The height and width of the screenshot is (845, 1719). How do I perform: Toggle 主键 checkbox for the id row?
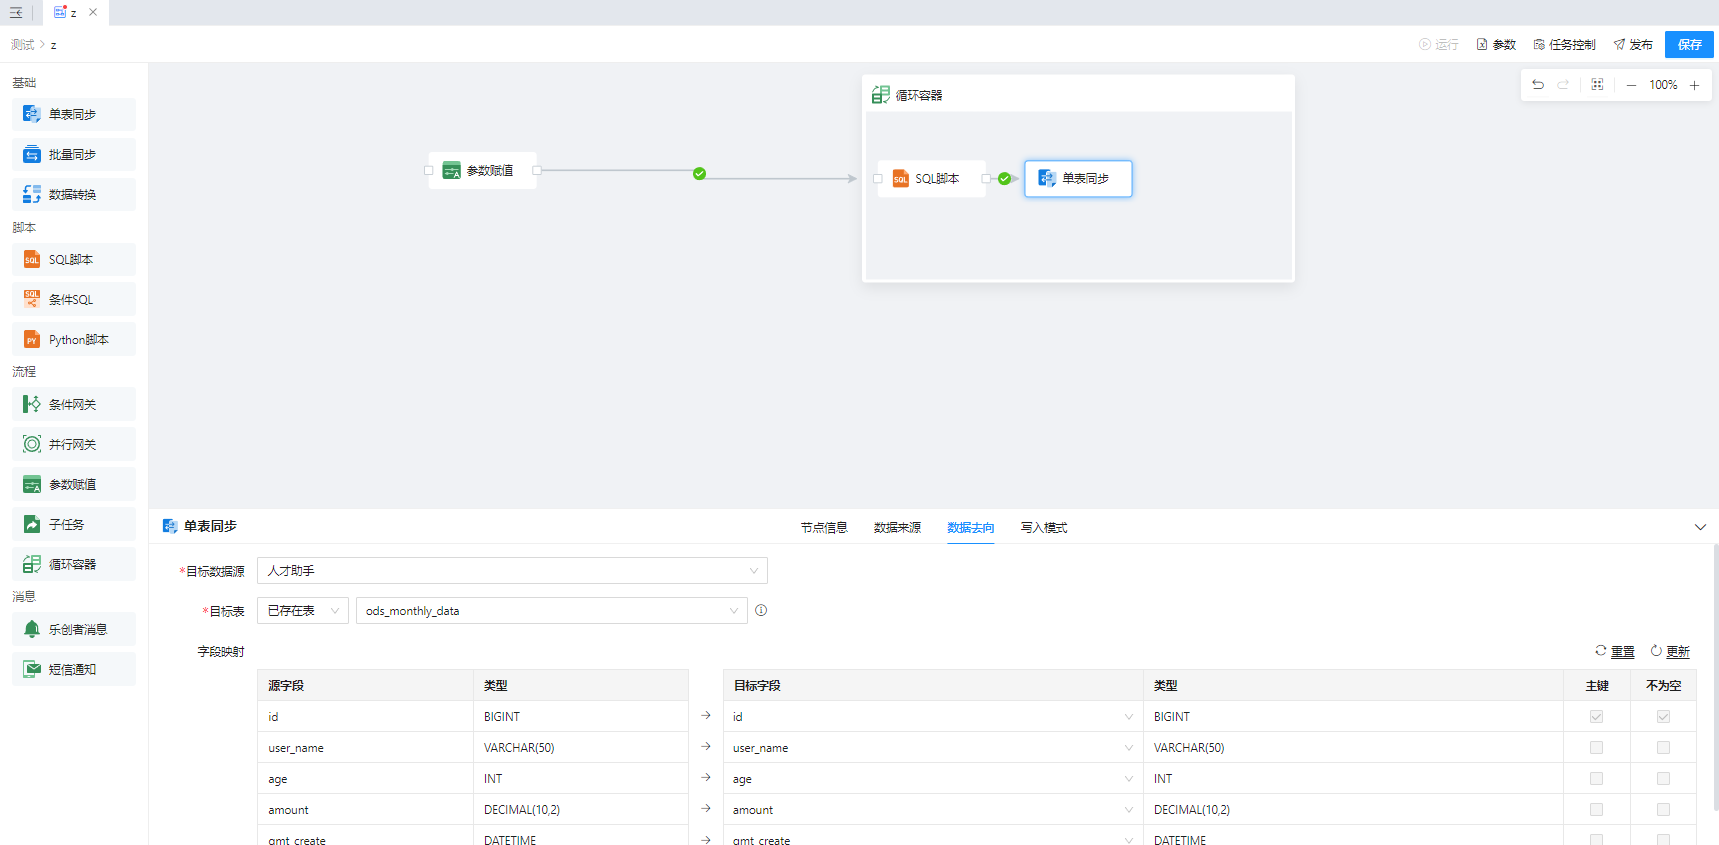click(1596, 716)
